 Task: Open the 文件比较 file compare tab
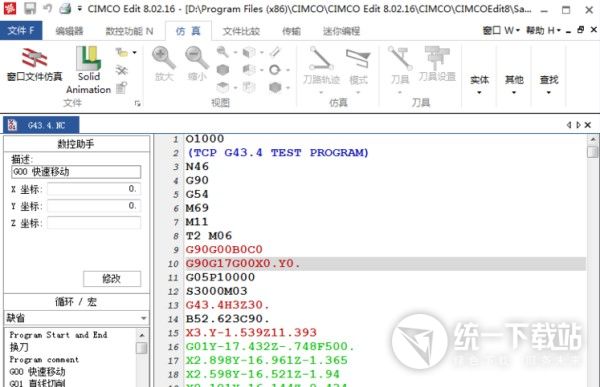241,31
